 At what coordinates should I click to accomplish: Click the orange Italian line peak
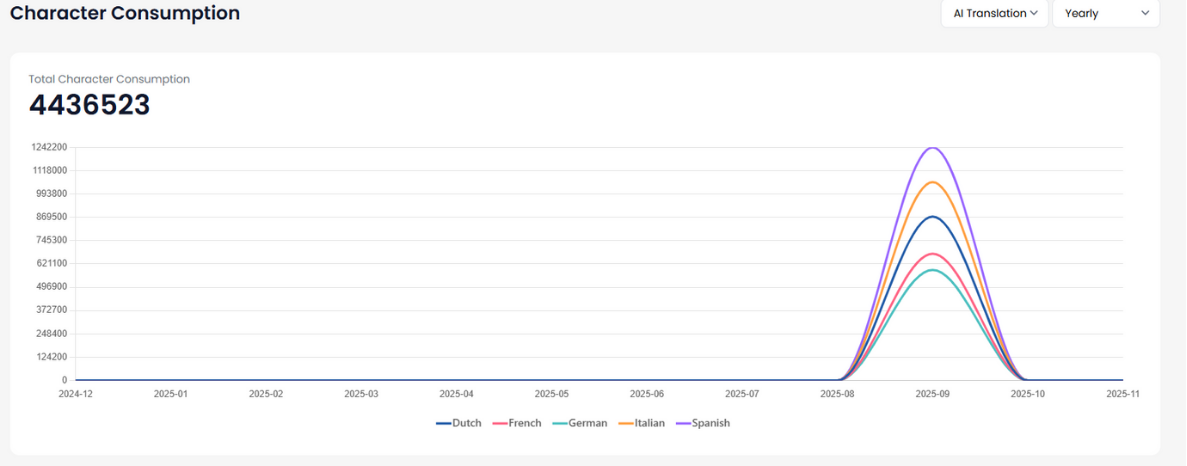click(x=933, y=182)
